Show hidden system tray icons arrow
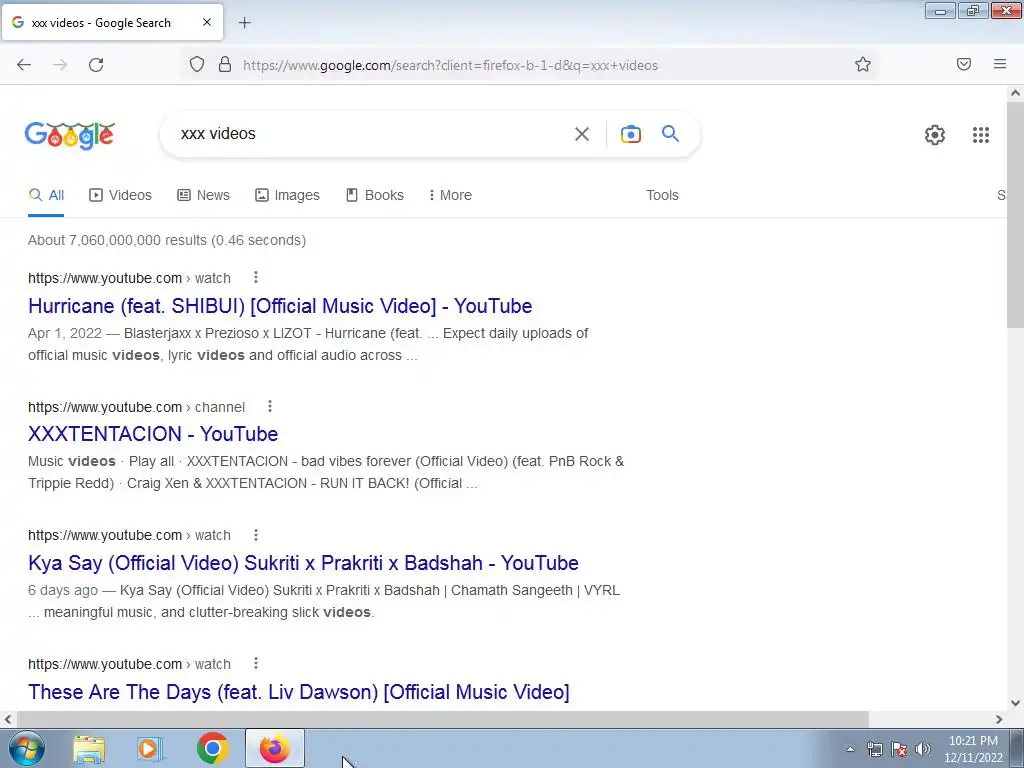 point(850,749)
